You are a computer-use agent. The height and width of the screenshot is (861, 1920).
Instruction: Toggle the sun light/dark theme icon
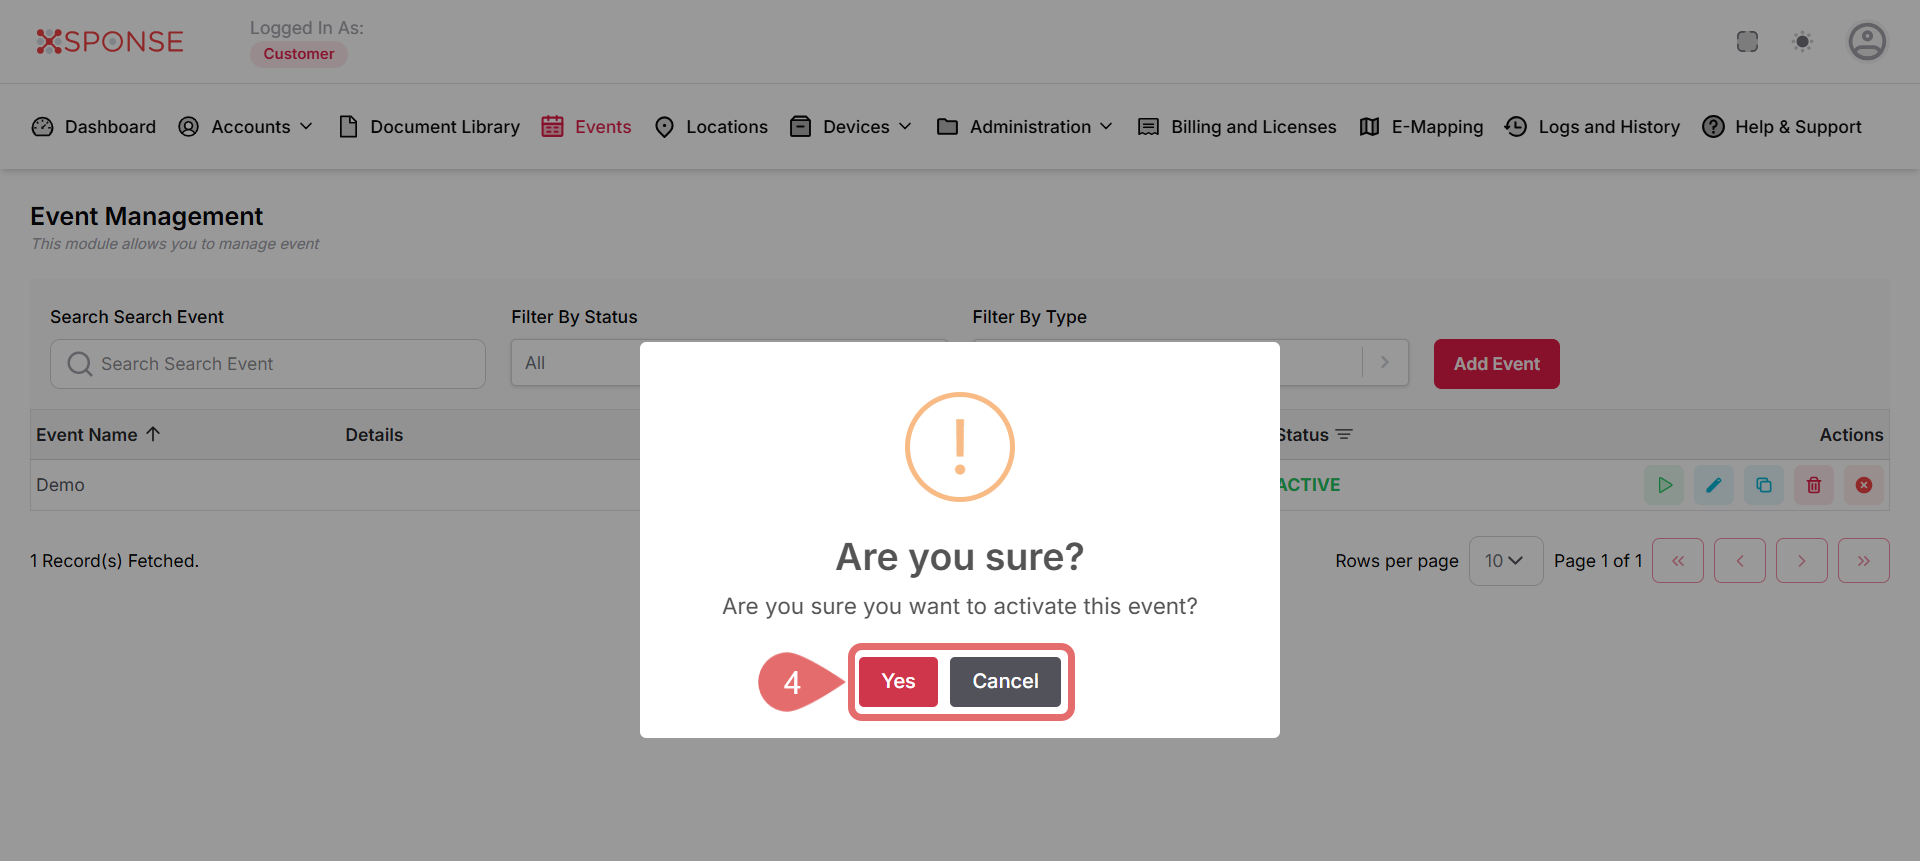pyautogui.click(x=1802, y=42)
